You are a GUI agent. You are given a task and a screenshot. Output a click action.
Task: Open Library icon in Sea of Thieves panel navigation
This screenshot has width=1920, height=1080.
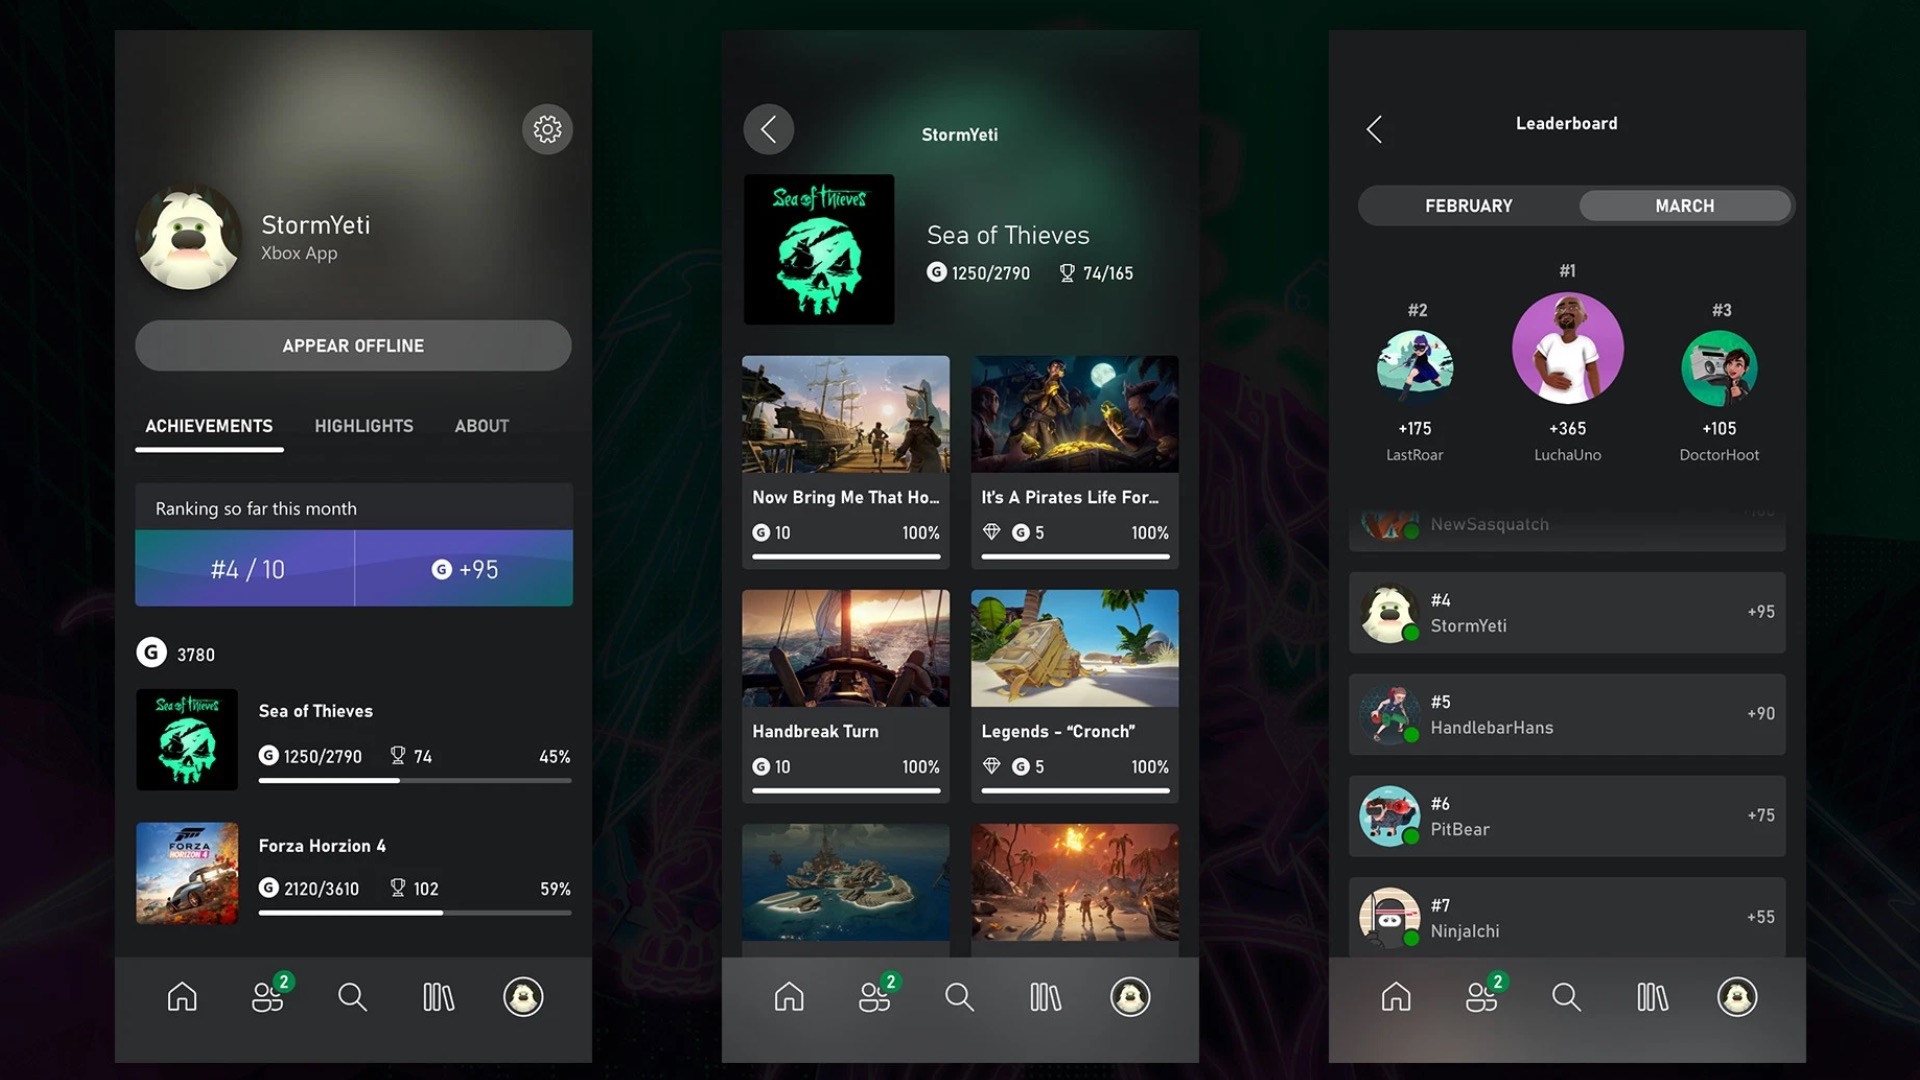click(1045, 996)
